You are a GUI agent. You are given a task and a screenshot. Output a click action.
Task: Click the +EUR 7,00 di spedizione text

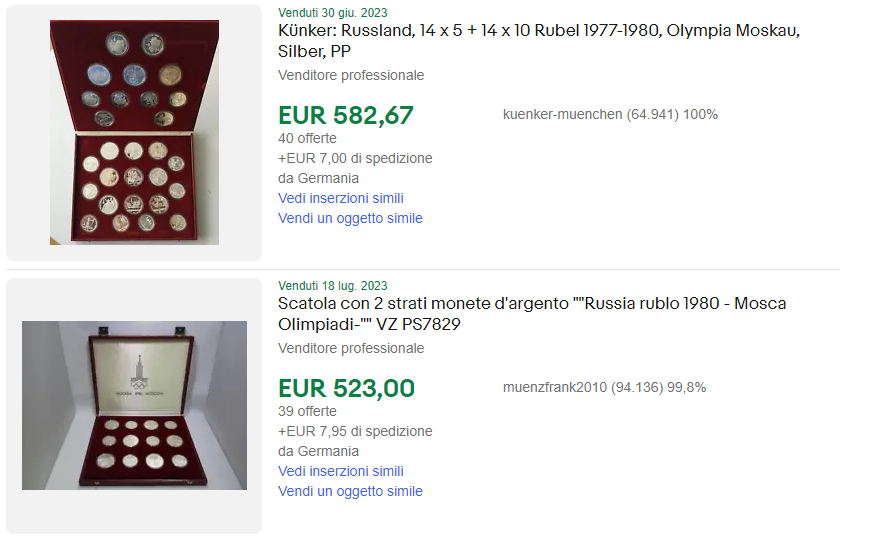355,158
